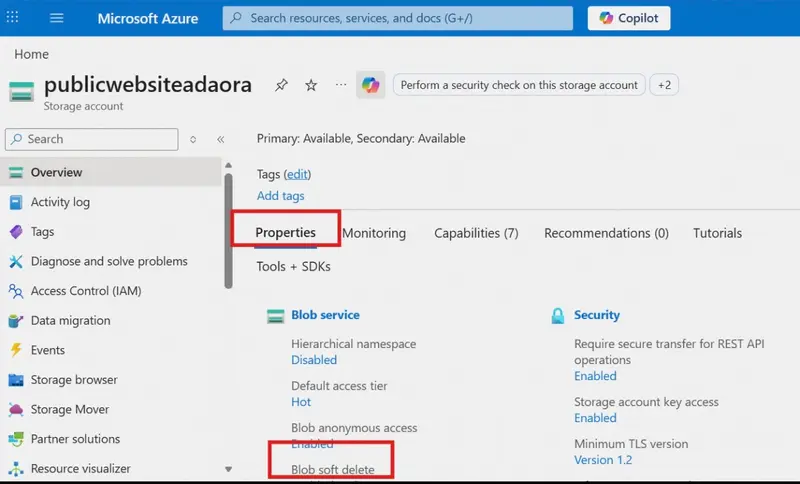
Task: Click the Data migration icon
Action: click(16, 320)
